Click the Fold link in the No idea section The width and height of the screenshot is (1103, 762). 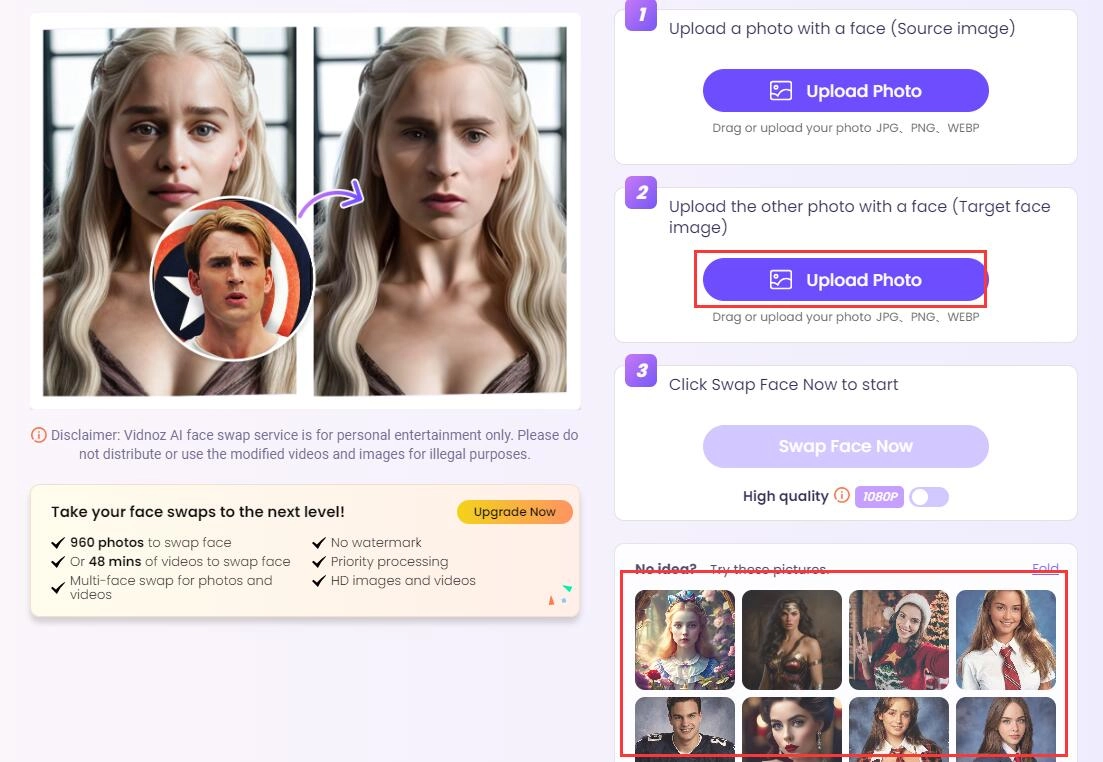click(1045, 568)
